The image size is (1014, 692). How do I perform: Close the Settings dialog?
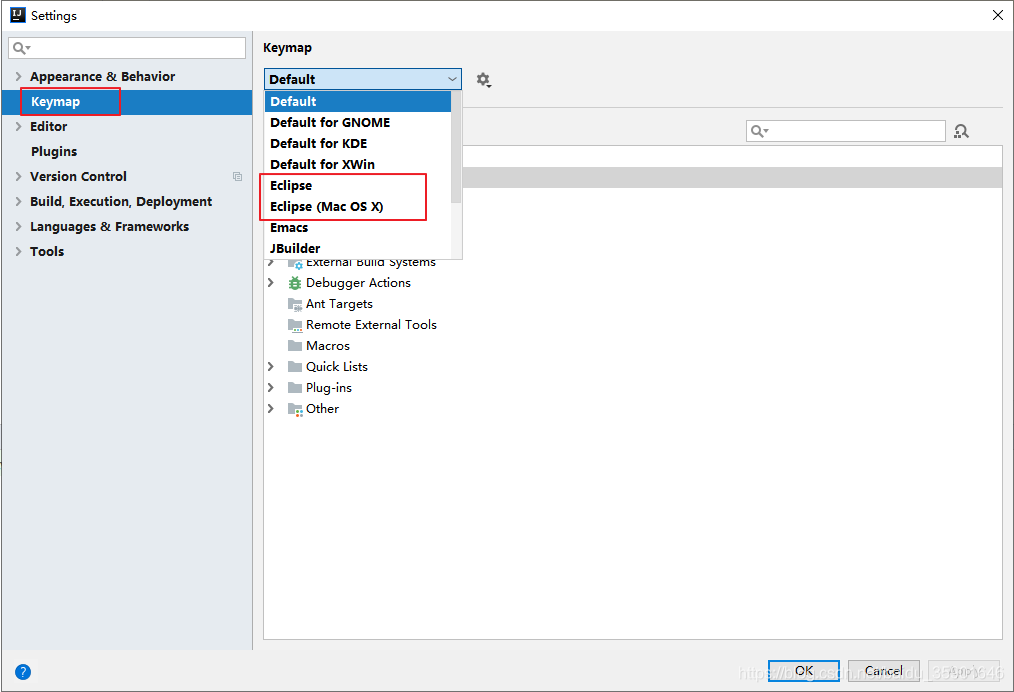(x=998, y=15)
